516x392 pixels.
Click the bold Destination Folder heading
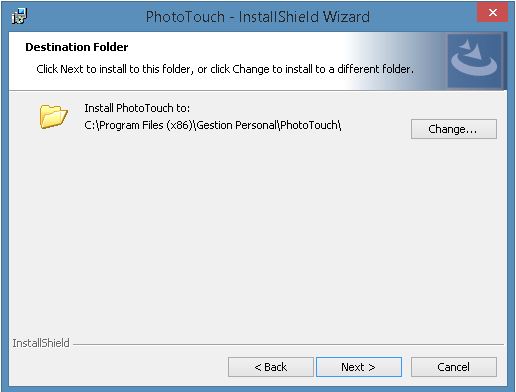click(x=77, y=47)
